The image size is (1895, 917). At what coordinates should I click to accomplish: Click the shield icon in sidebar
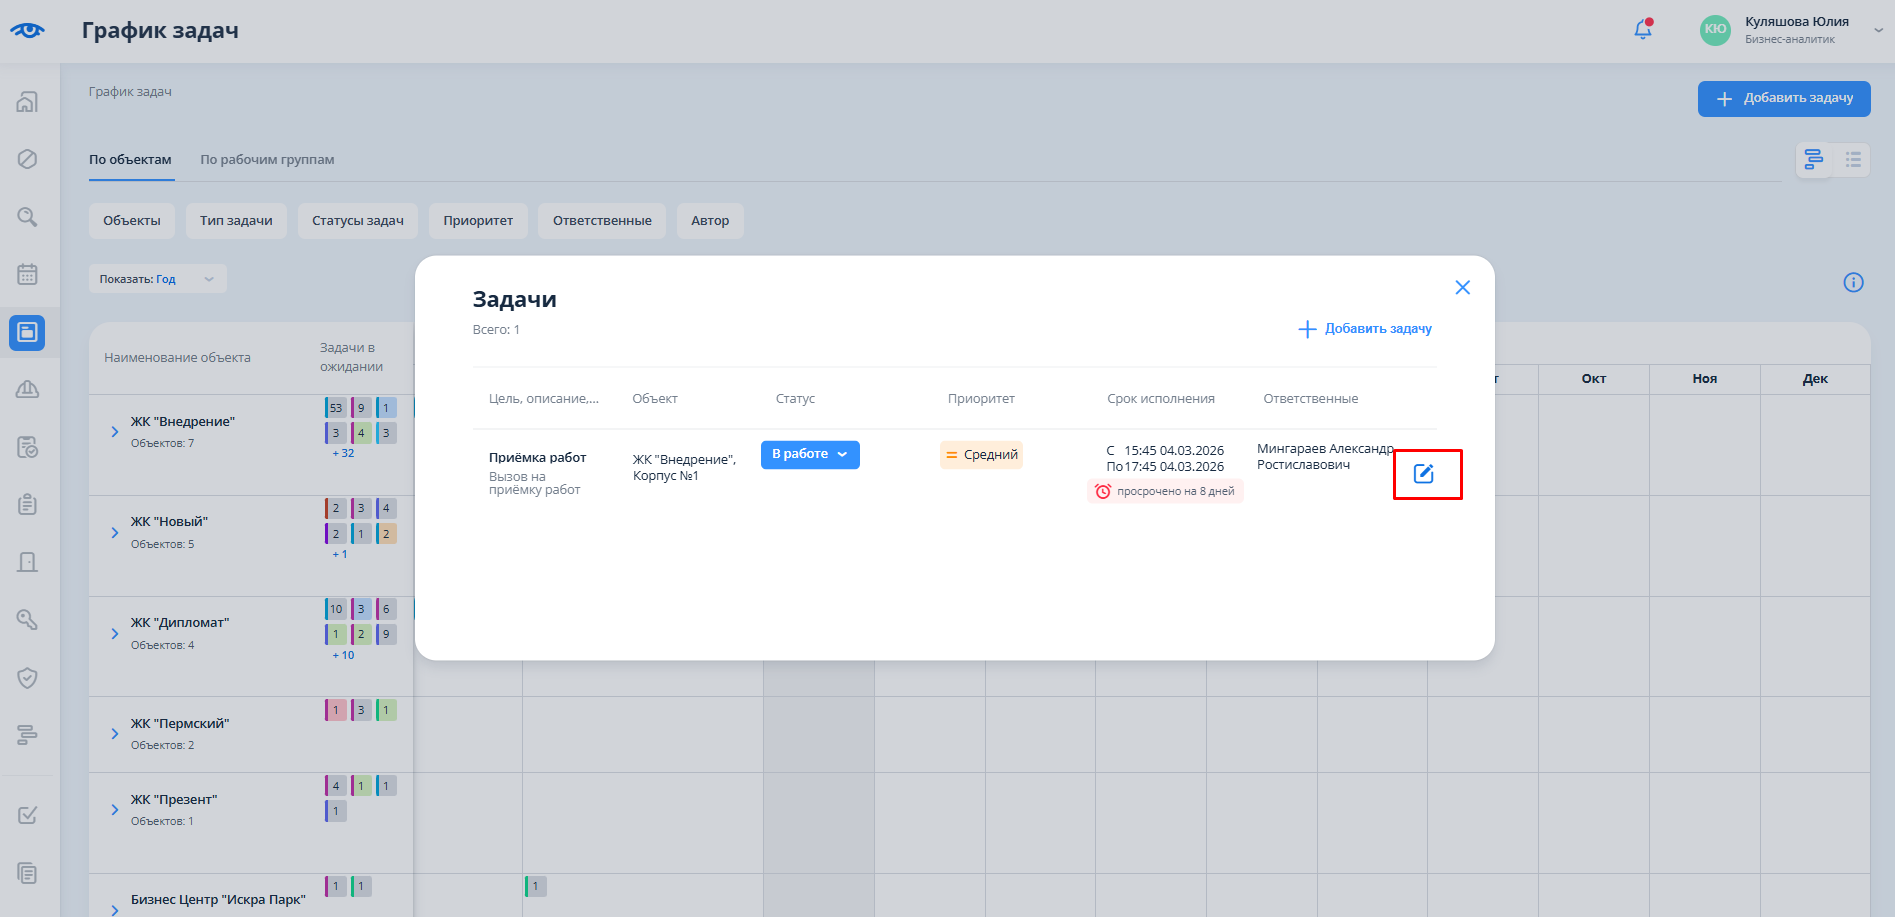[x=28, y=678]
